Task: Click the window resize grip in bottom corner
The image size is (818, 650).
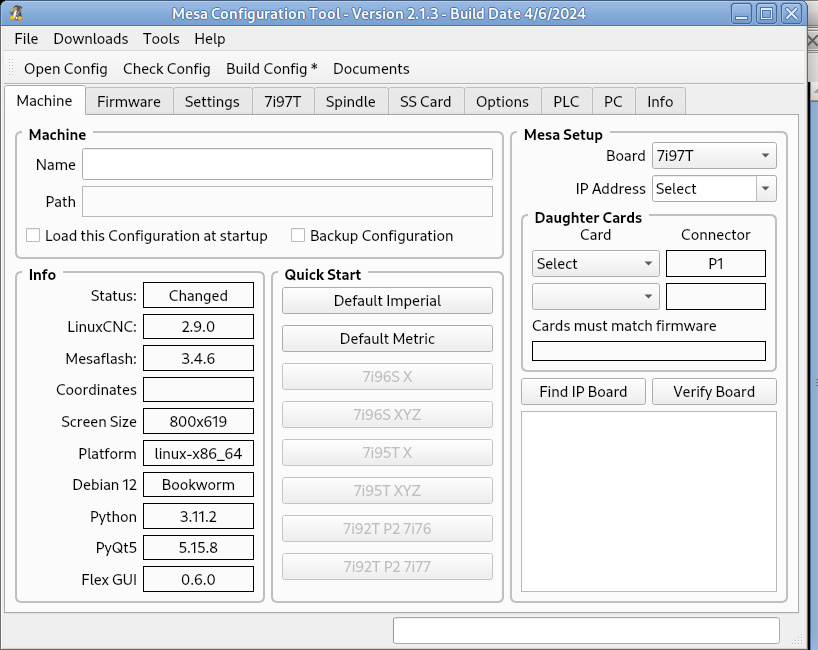Action: (798, 640)
